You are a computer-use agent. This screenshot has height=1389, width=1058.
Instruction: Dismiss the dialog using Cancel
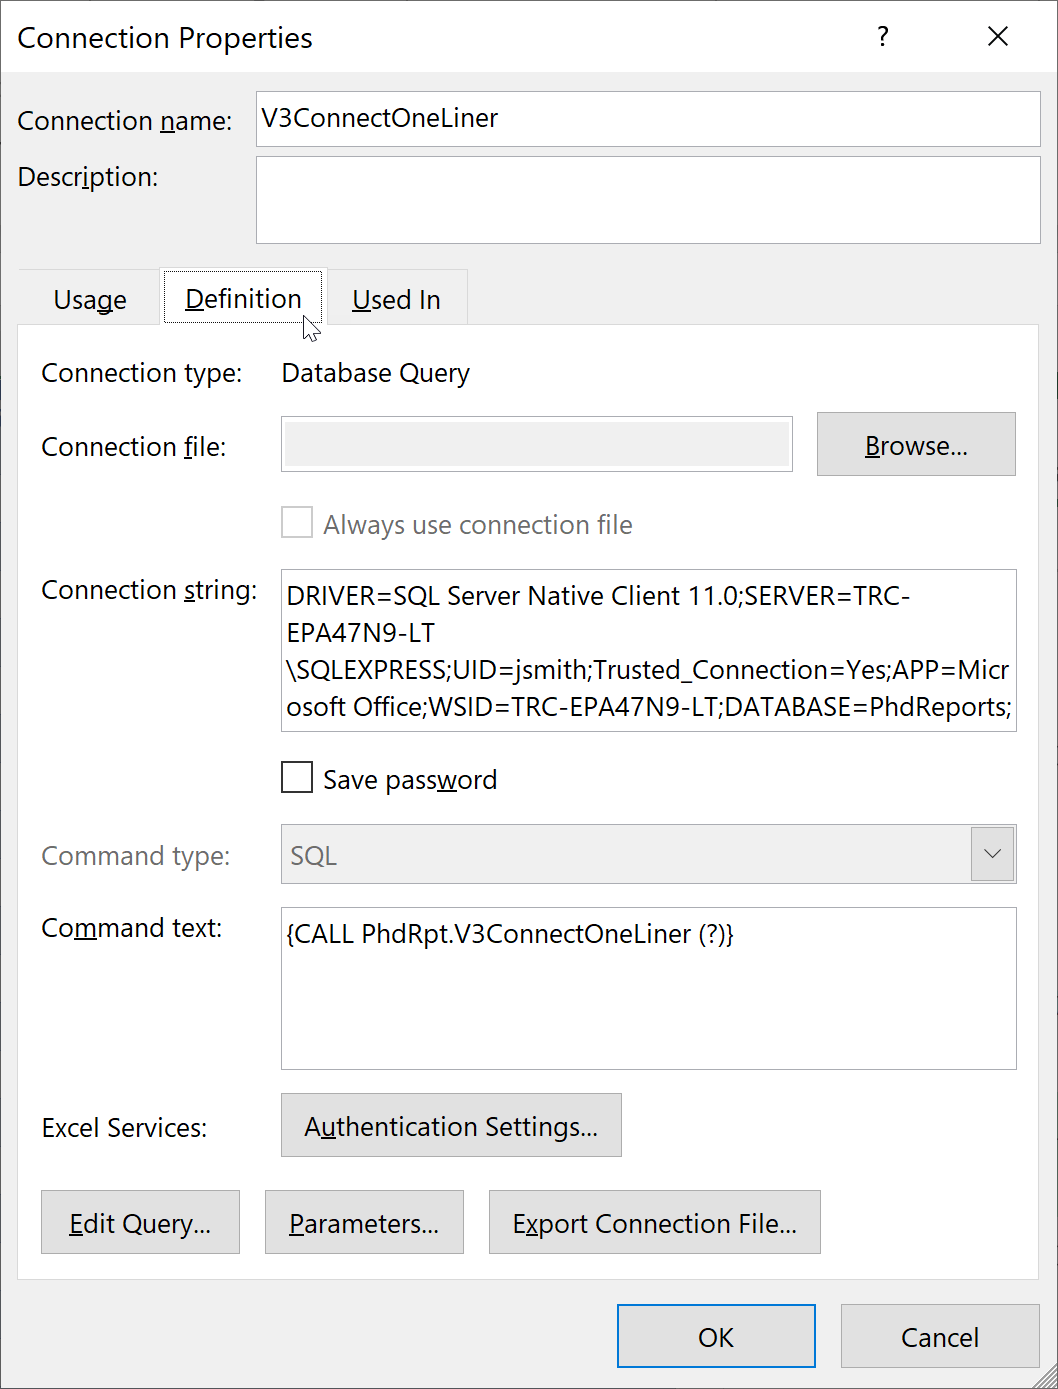coord(939,1336)
